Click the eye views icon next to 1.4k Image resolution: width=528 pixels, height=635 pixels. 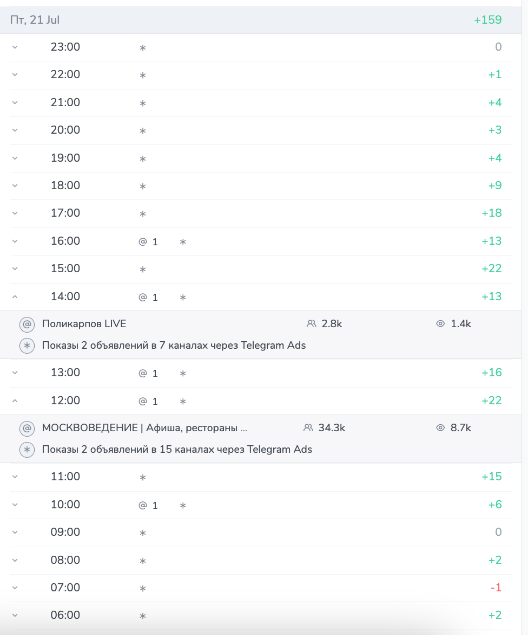[x=440, y=324]
